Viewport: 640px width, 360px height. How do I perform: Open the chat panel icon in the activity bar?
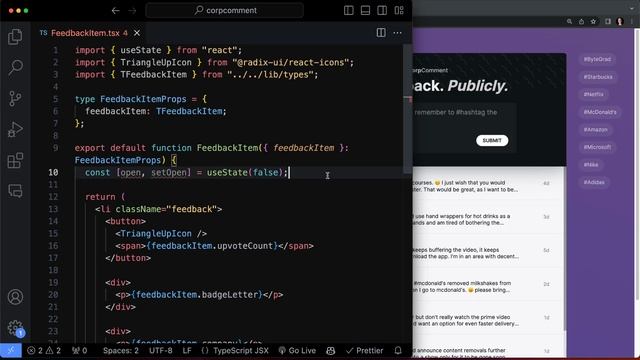[15, 191]
